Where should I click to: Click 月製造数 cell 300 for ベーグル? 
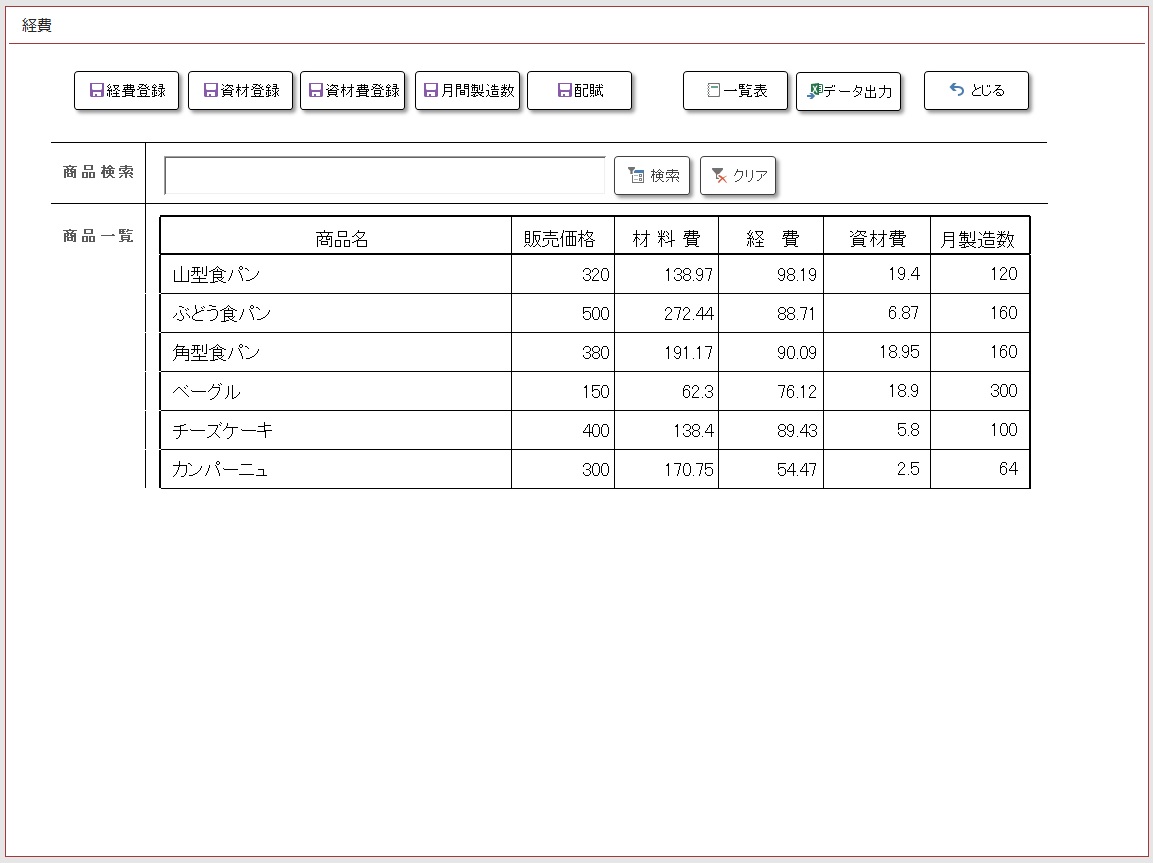pos(980,391)
